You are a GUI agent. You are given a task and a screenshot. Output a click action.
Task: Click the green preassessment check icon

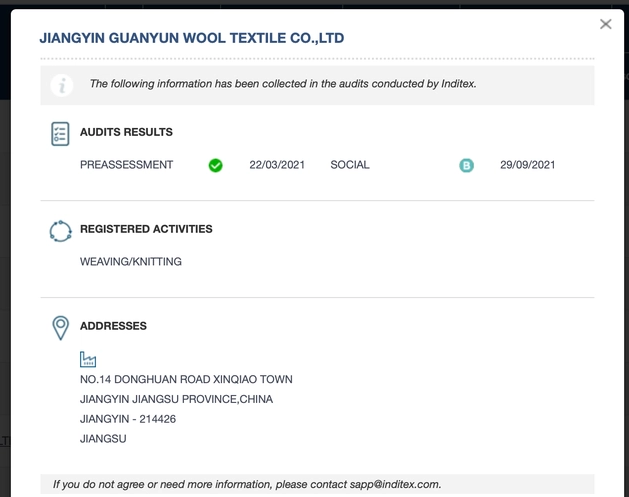(215, 165)
